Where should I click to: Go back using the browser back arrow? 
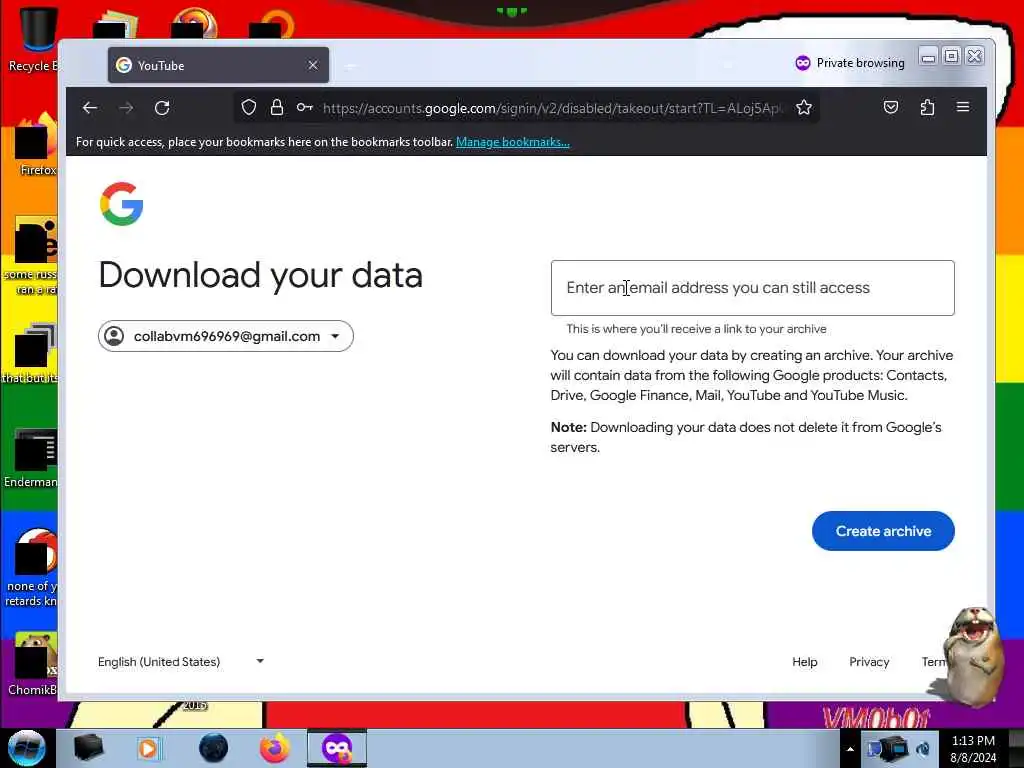[x=90, y=108]
